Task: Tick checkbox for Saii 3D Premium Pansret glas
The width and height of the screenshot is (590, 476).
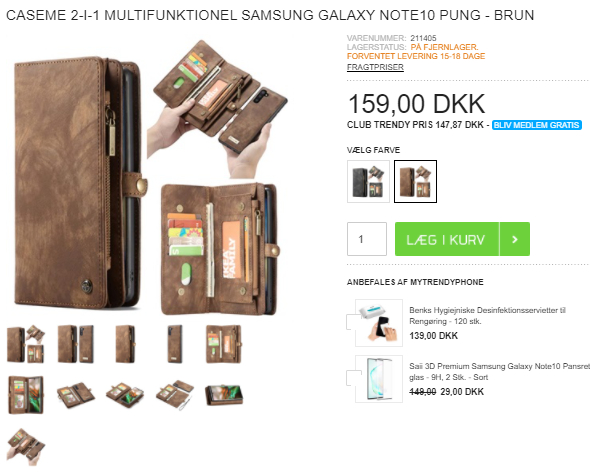Action: coord(351,378)
